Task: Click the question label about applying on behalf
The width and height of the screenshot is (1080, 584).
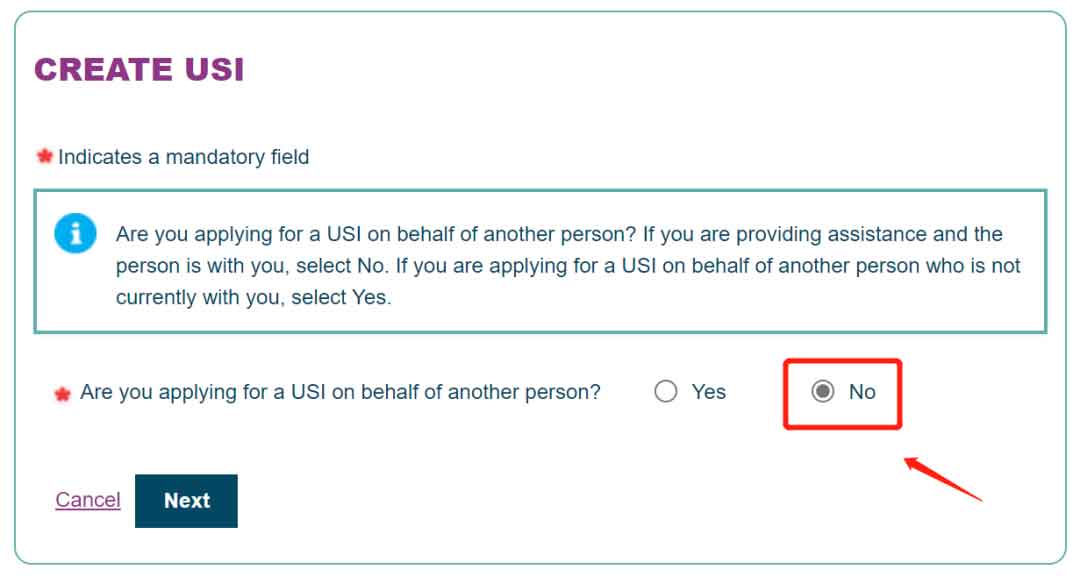Action: coord(340,392)
